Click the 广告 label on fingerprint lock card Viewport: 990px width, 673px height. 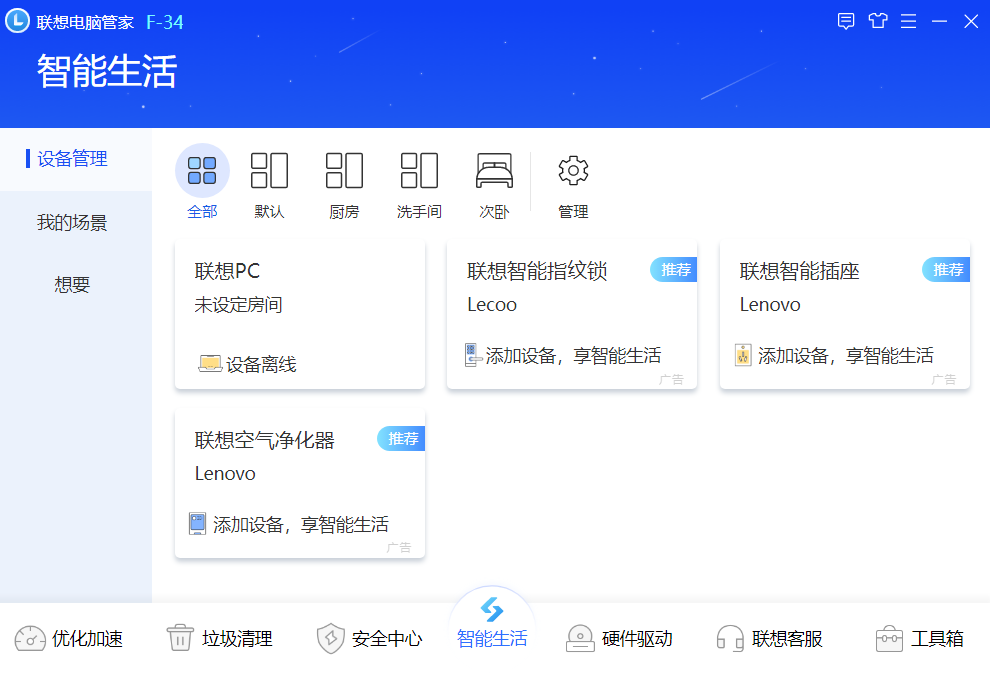pos(671,379)
